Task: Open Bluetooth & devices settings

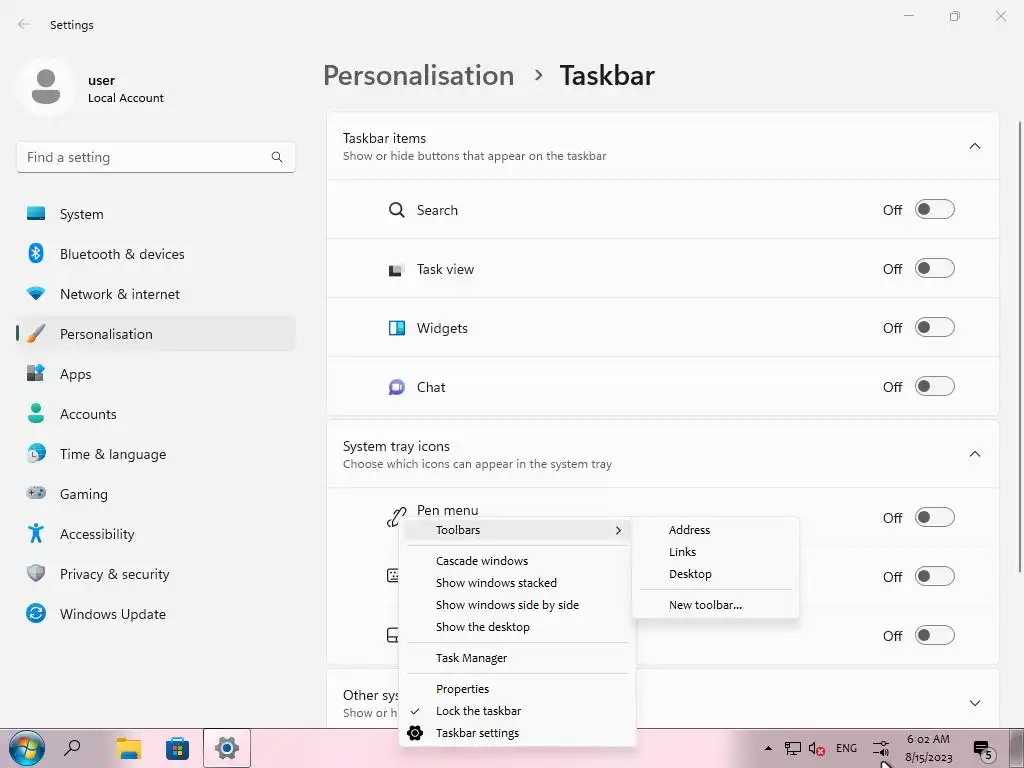Action: tap(155, 254)
